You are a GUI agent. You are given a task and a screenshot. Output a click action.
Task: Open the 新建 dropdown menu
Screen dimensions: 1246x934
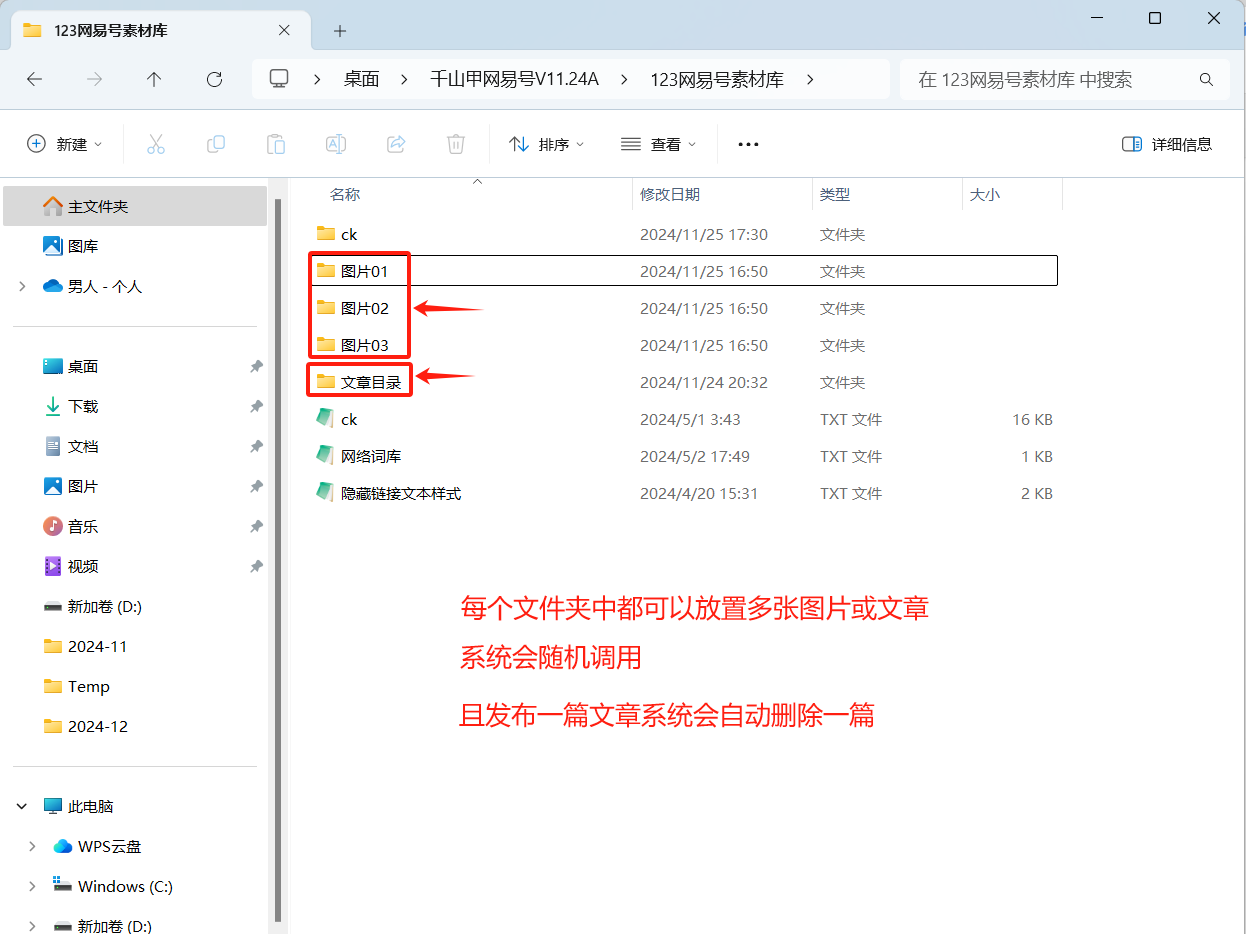coord(65,144)
